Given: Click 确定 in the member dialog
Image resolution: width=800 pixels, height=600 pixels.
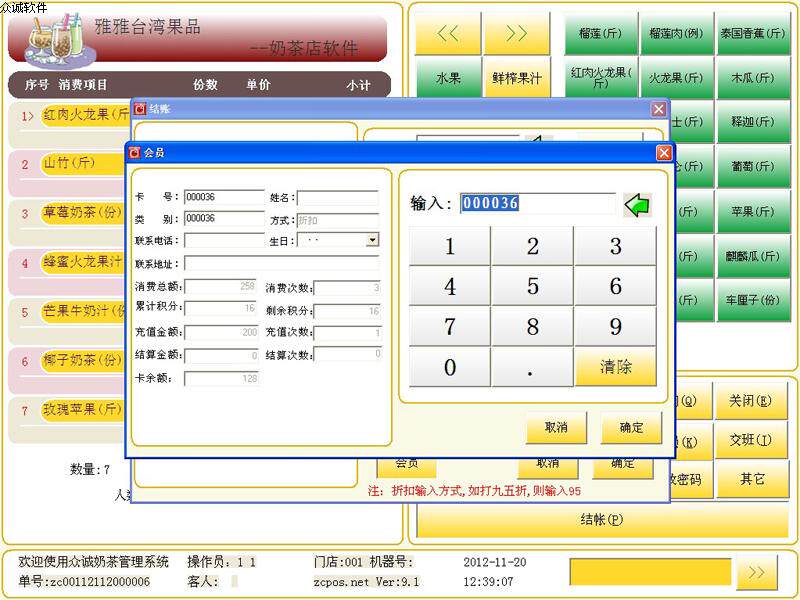Looking at the screenshot, I should click(631, 428).
